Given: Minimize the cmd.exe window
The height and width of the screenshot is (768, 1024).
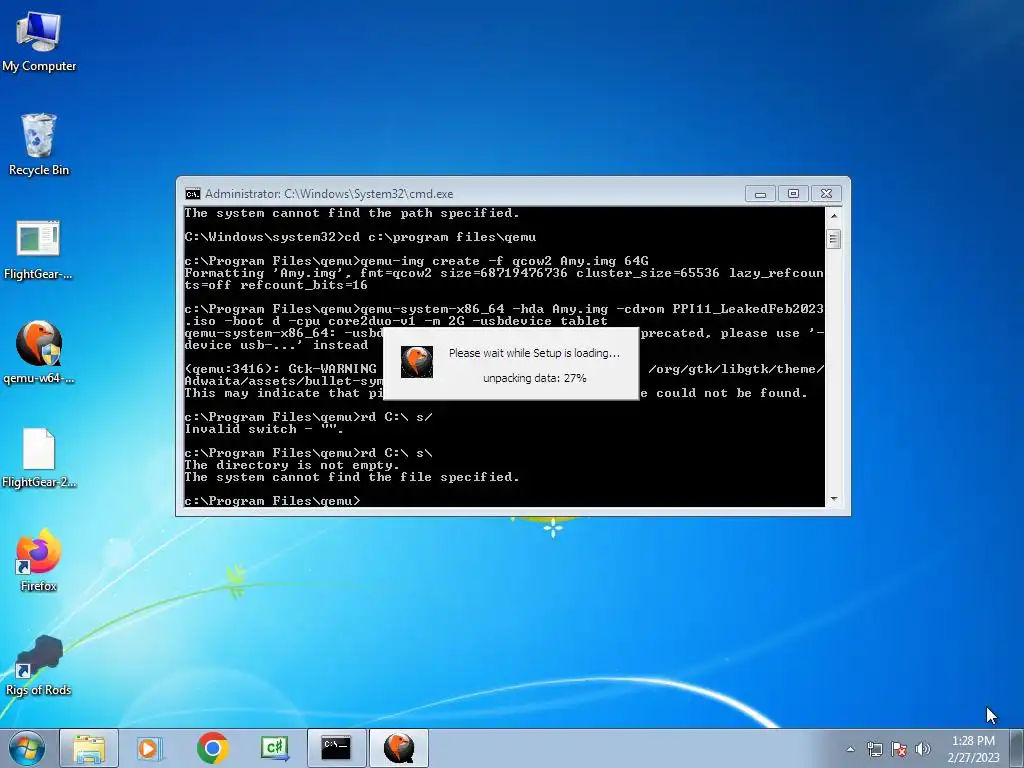Looking at the screenshot, I should tap(760, 194).
